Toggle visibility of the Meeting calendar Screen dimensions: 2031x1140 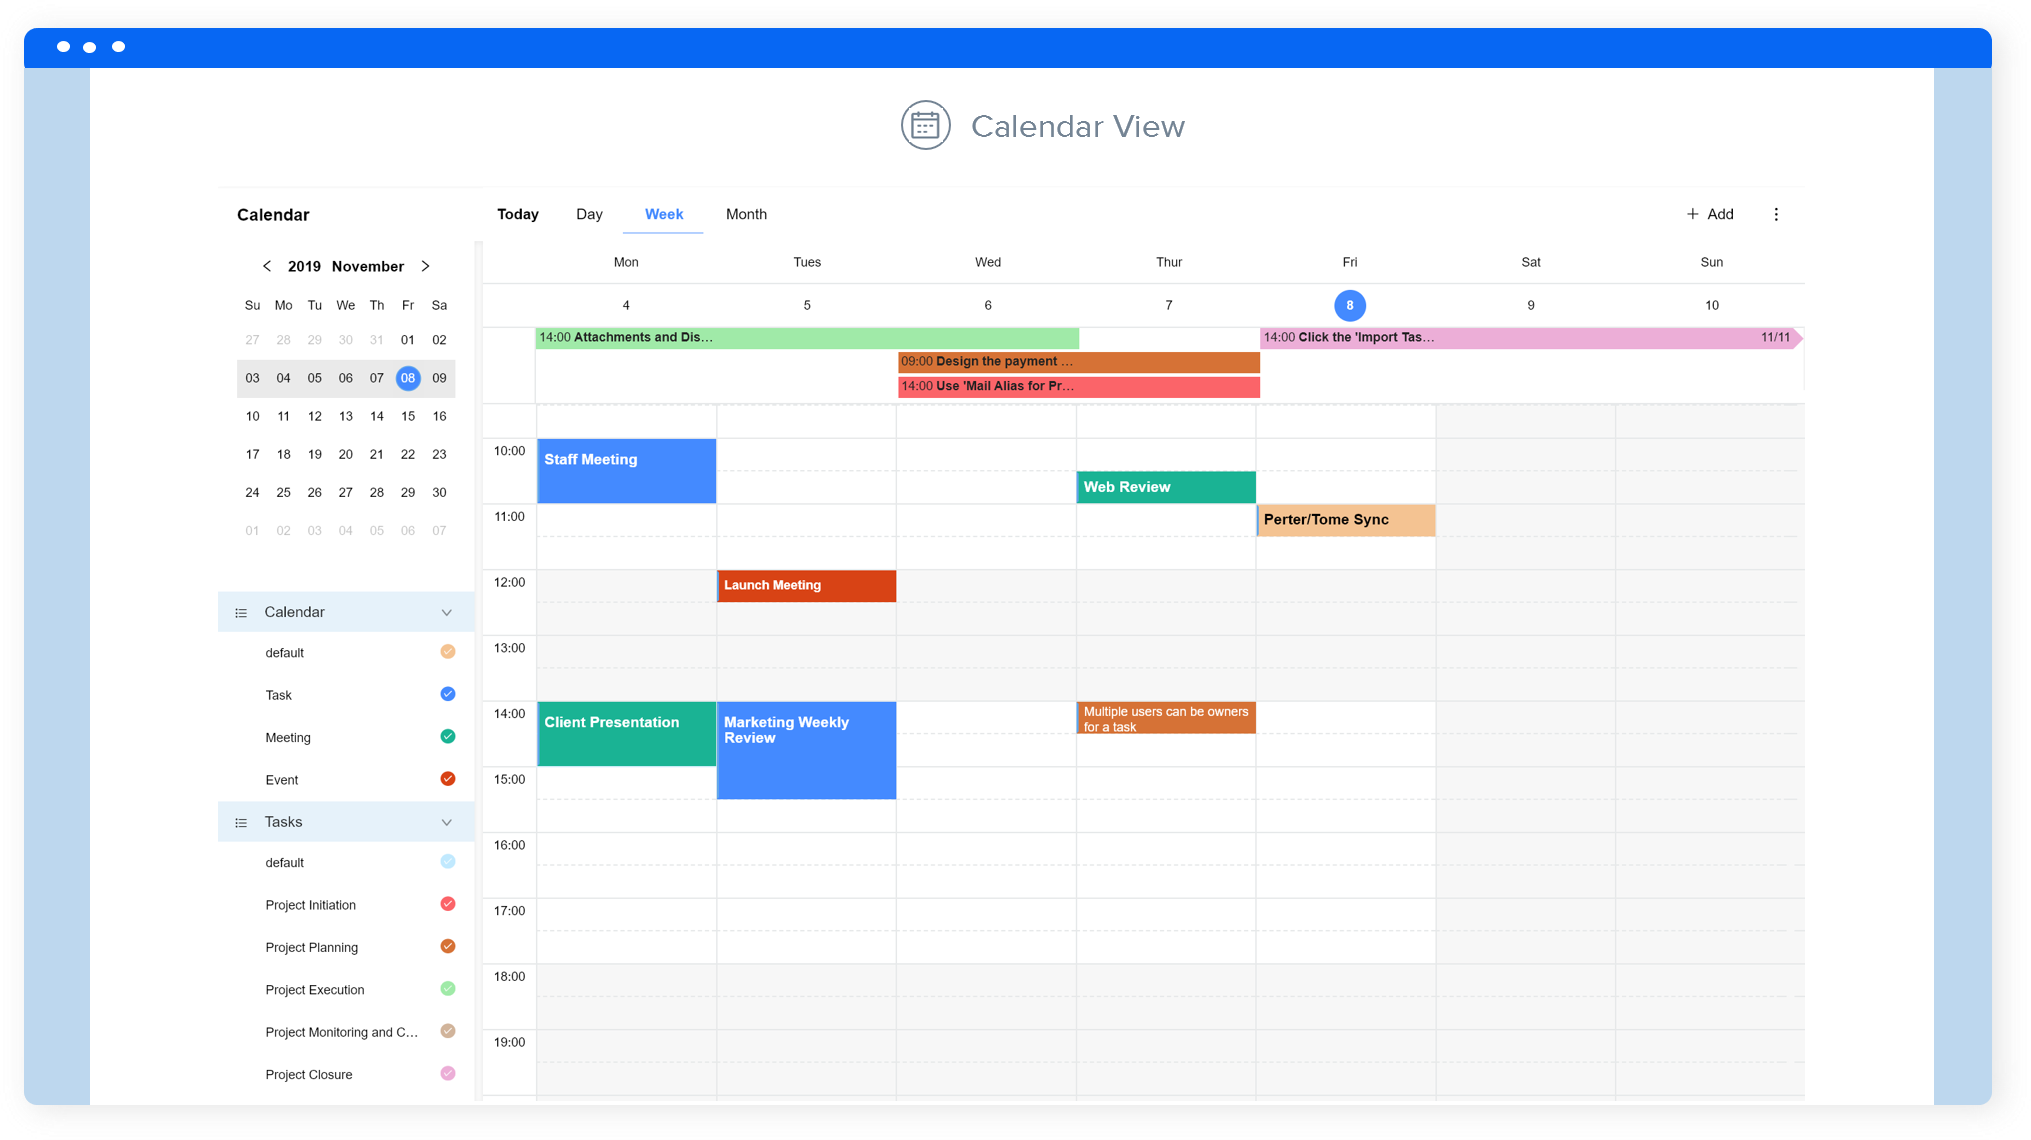tap(448, 737)
